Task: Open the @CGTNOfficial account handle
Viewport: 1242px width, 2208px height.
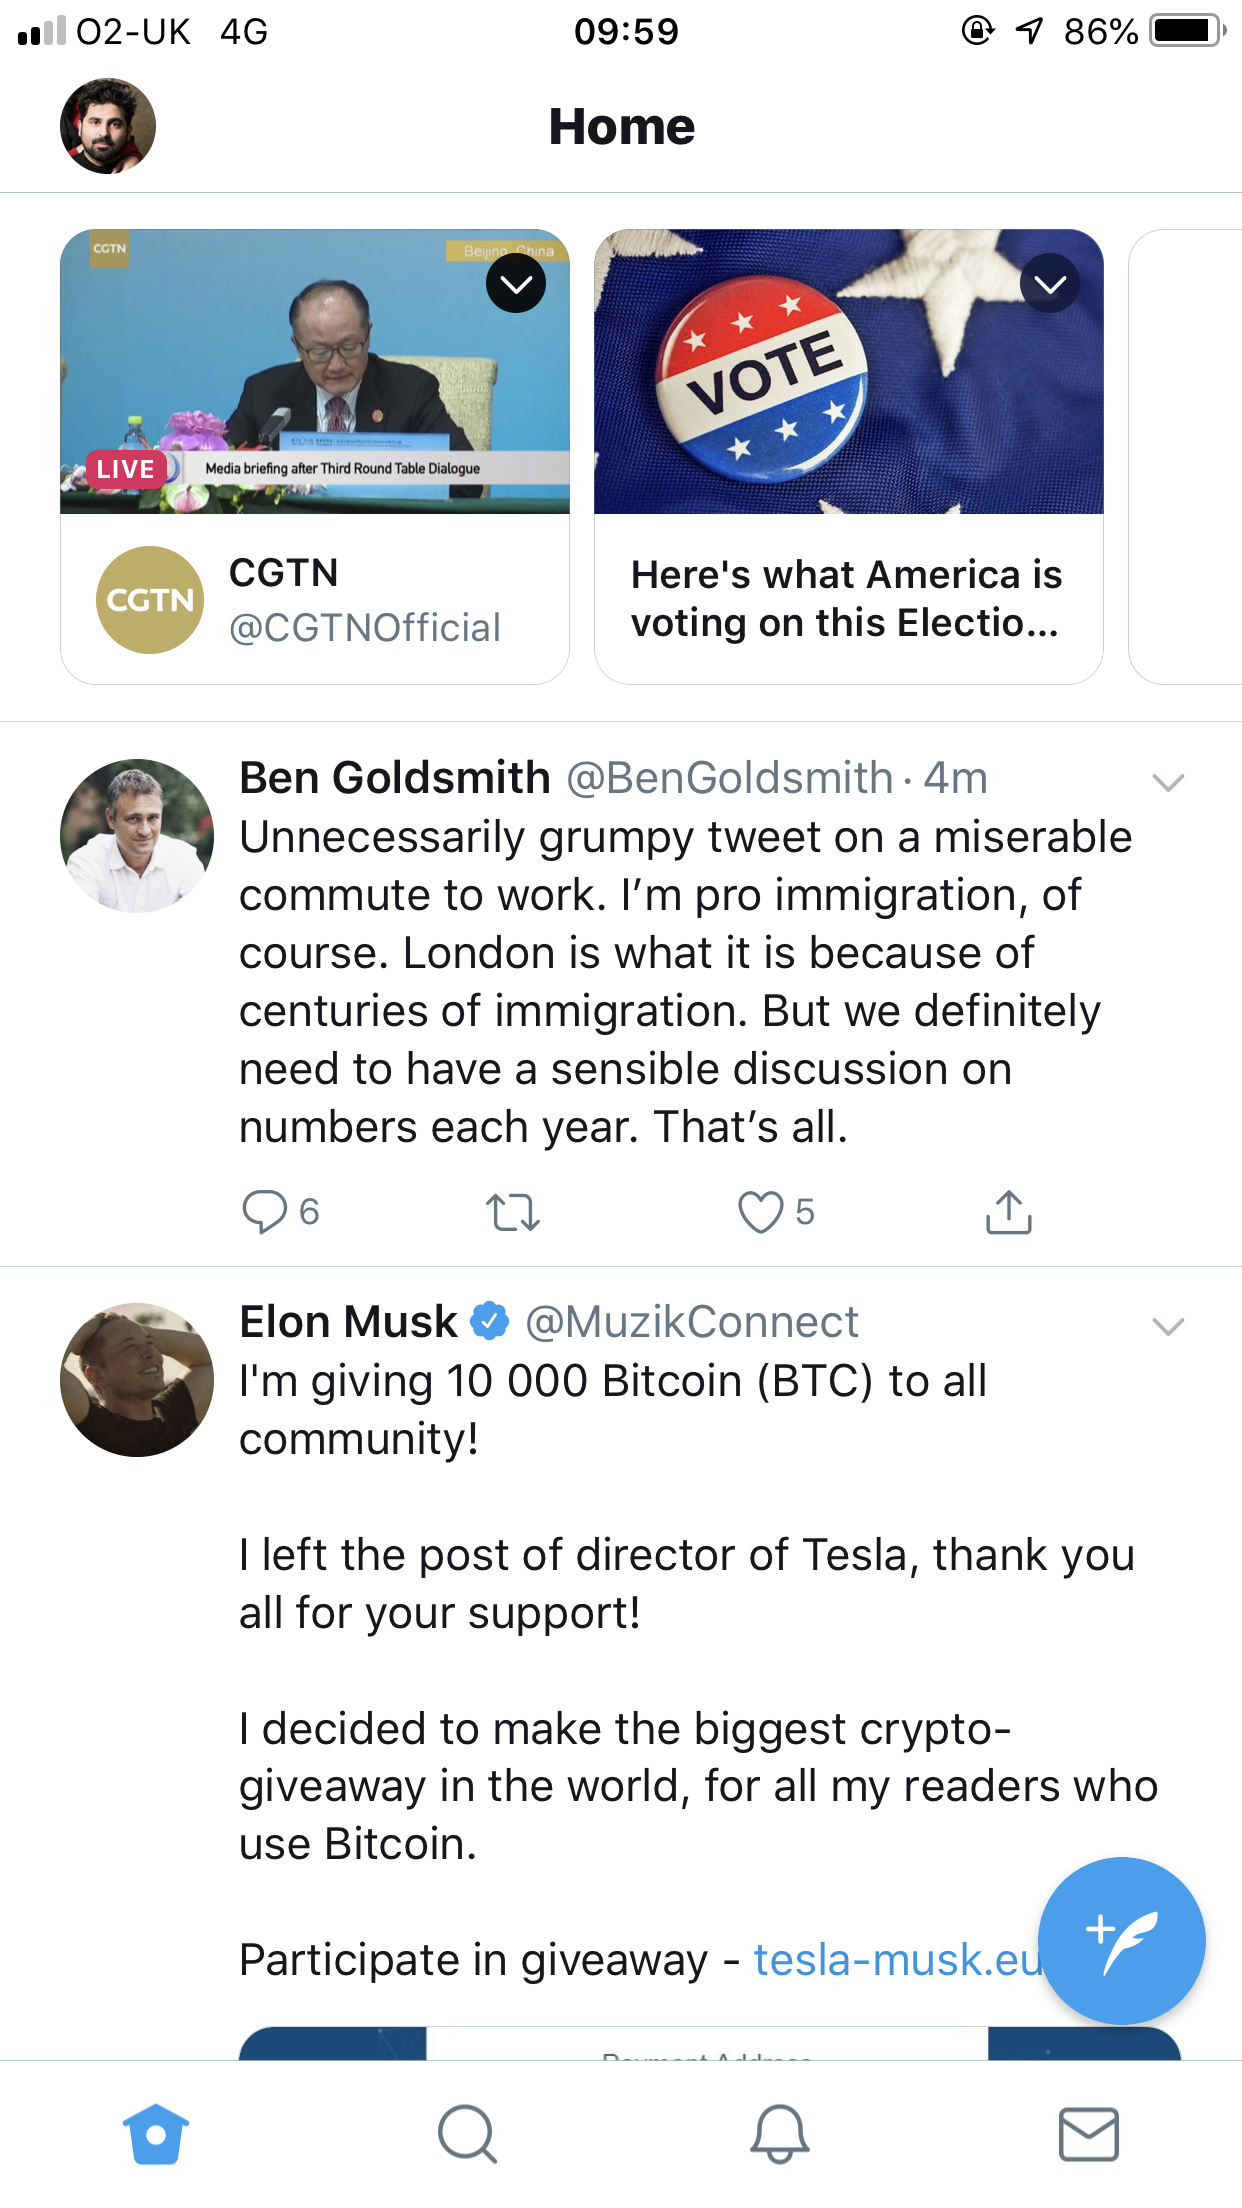Action: pyautogui.click(x=365, y=628)
